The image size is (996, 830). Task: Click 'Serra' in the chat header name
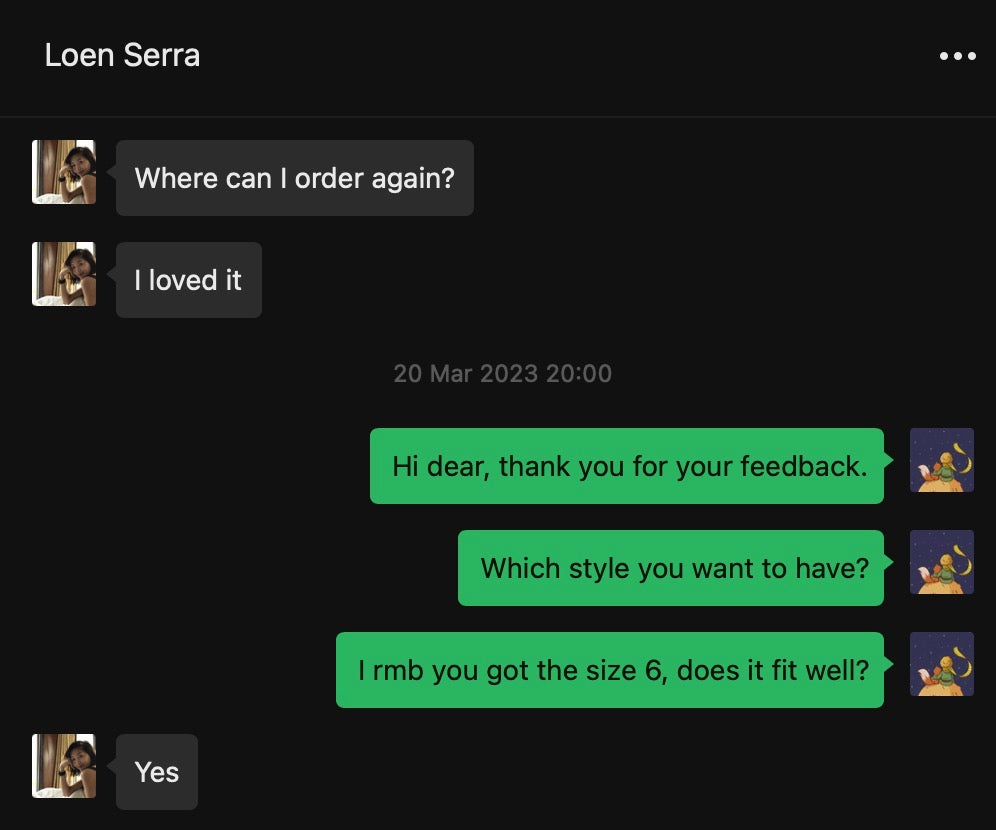[x=162, y=55]
